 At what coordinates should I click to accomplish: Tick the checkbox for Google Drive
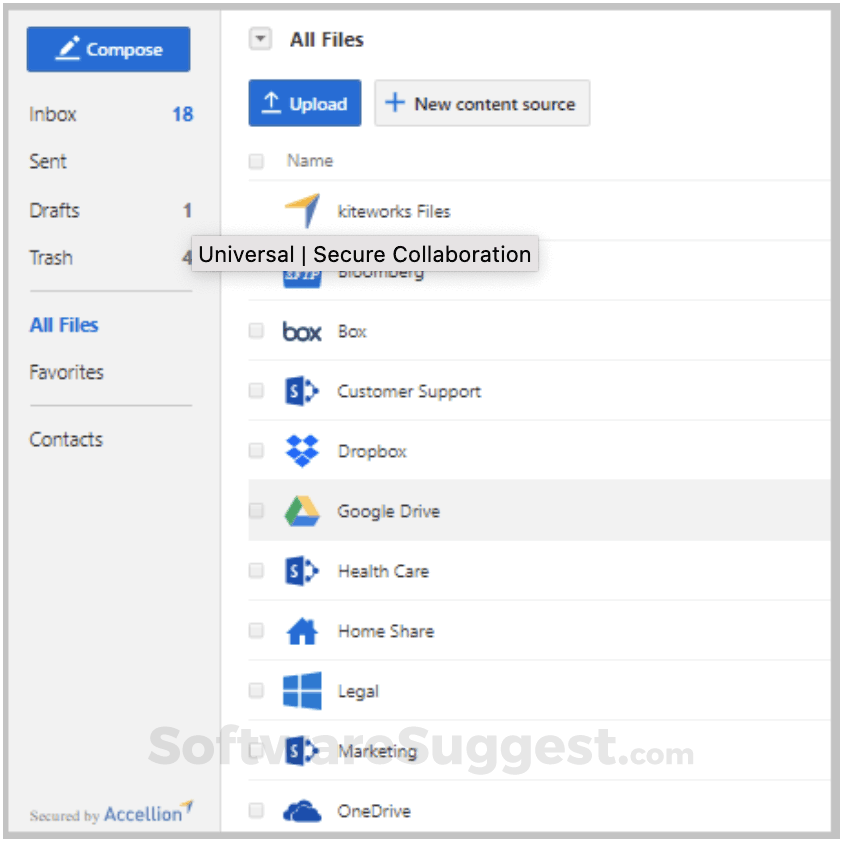click(x=256, y=511)
